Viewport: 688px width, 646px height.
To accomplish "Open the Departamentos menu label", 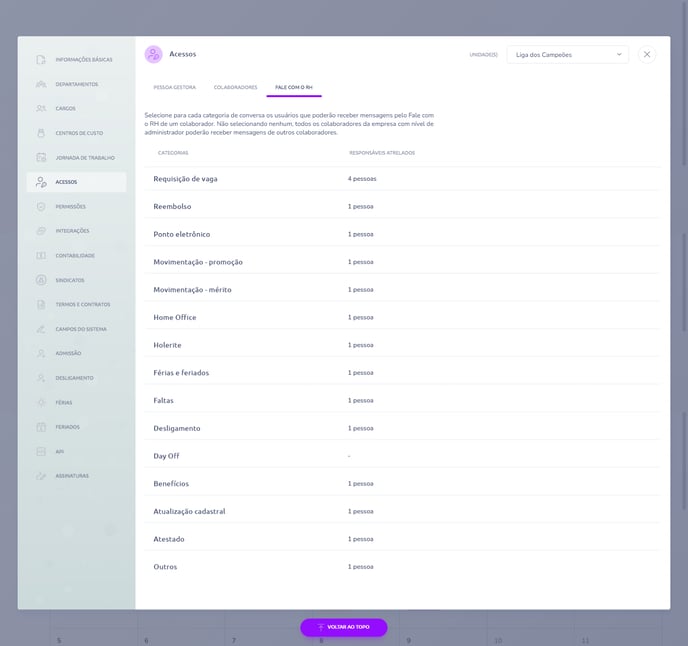I will (77, 84).
